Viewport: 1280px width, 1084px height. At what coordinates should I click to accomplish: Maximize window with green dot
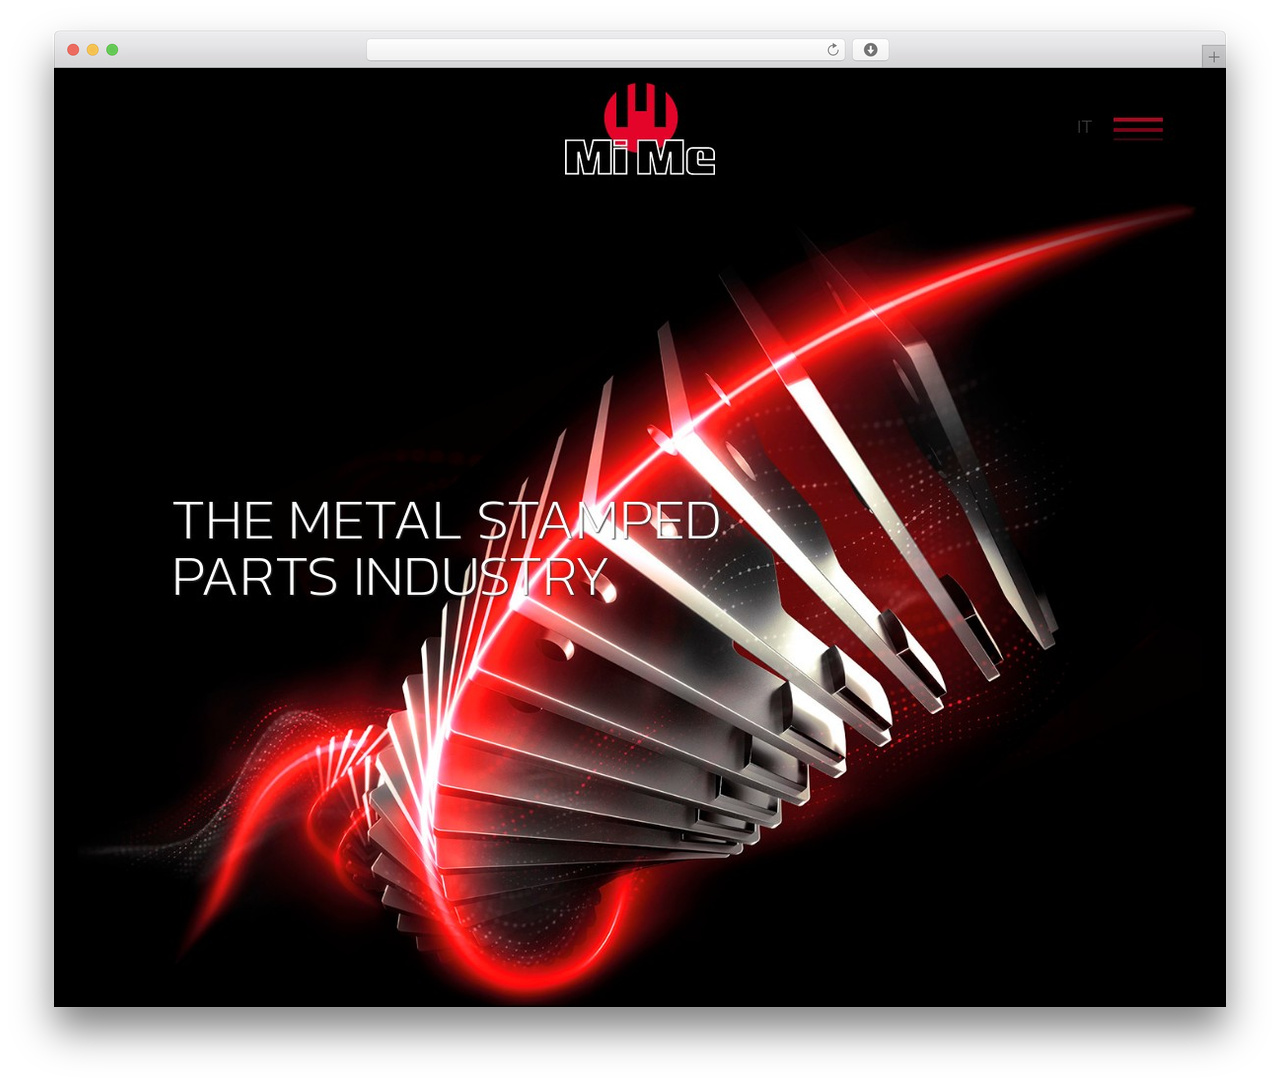[112, 50]
